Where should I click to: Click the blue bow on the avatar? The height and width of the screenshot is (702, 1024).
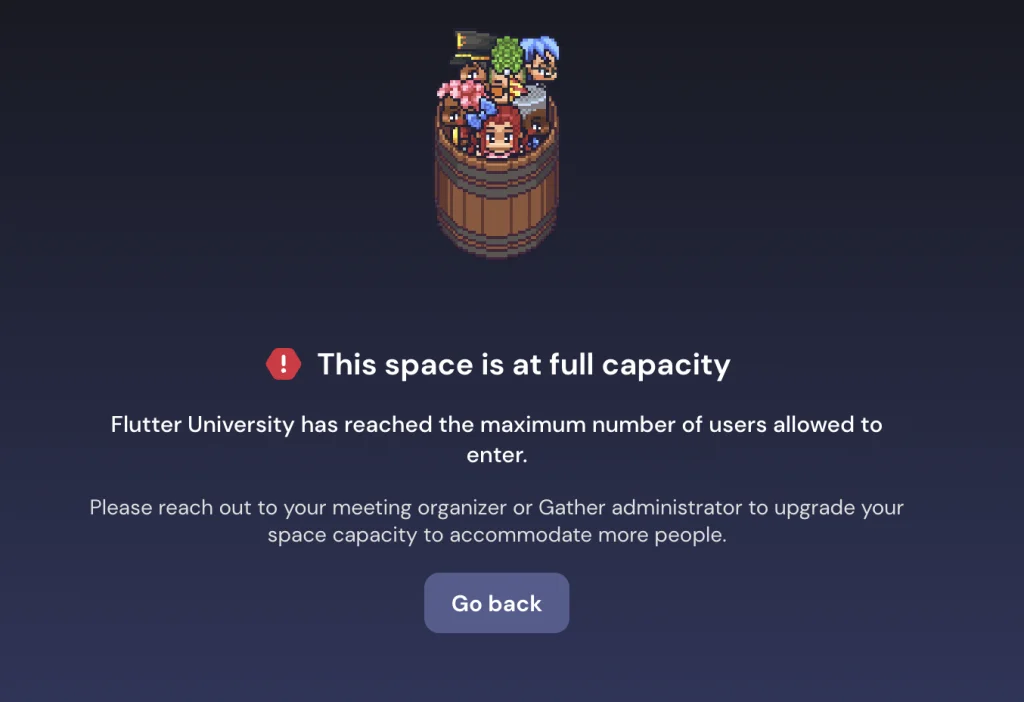tap(481, 112)
